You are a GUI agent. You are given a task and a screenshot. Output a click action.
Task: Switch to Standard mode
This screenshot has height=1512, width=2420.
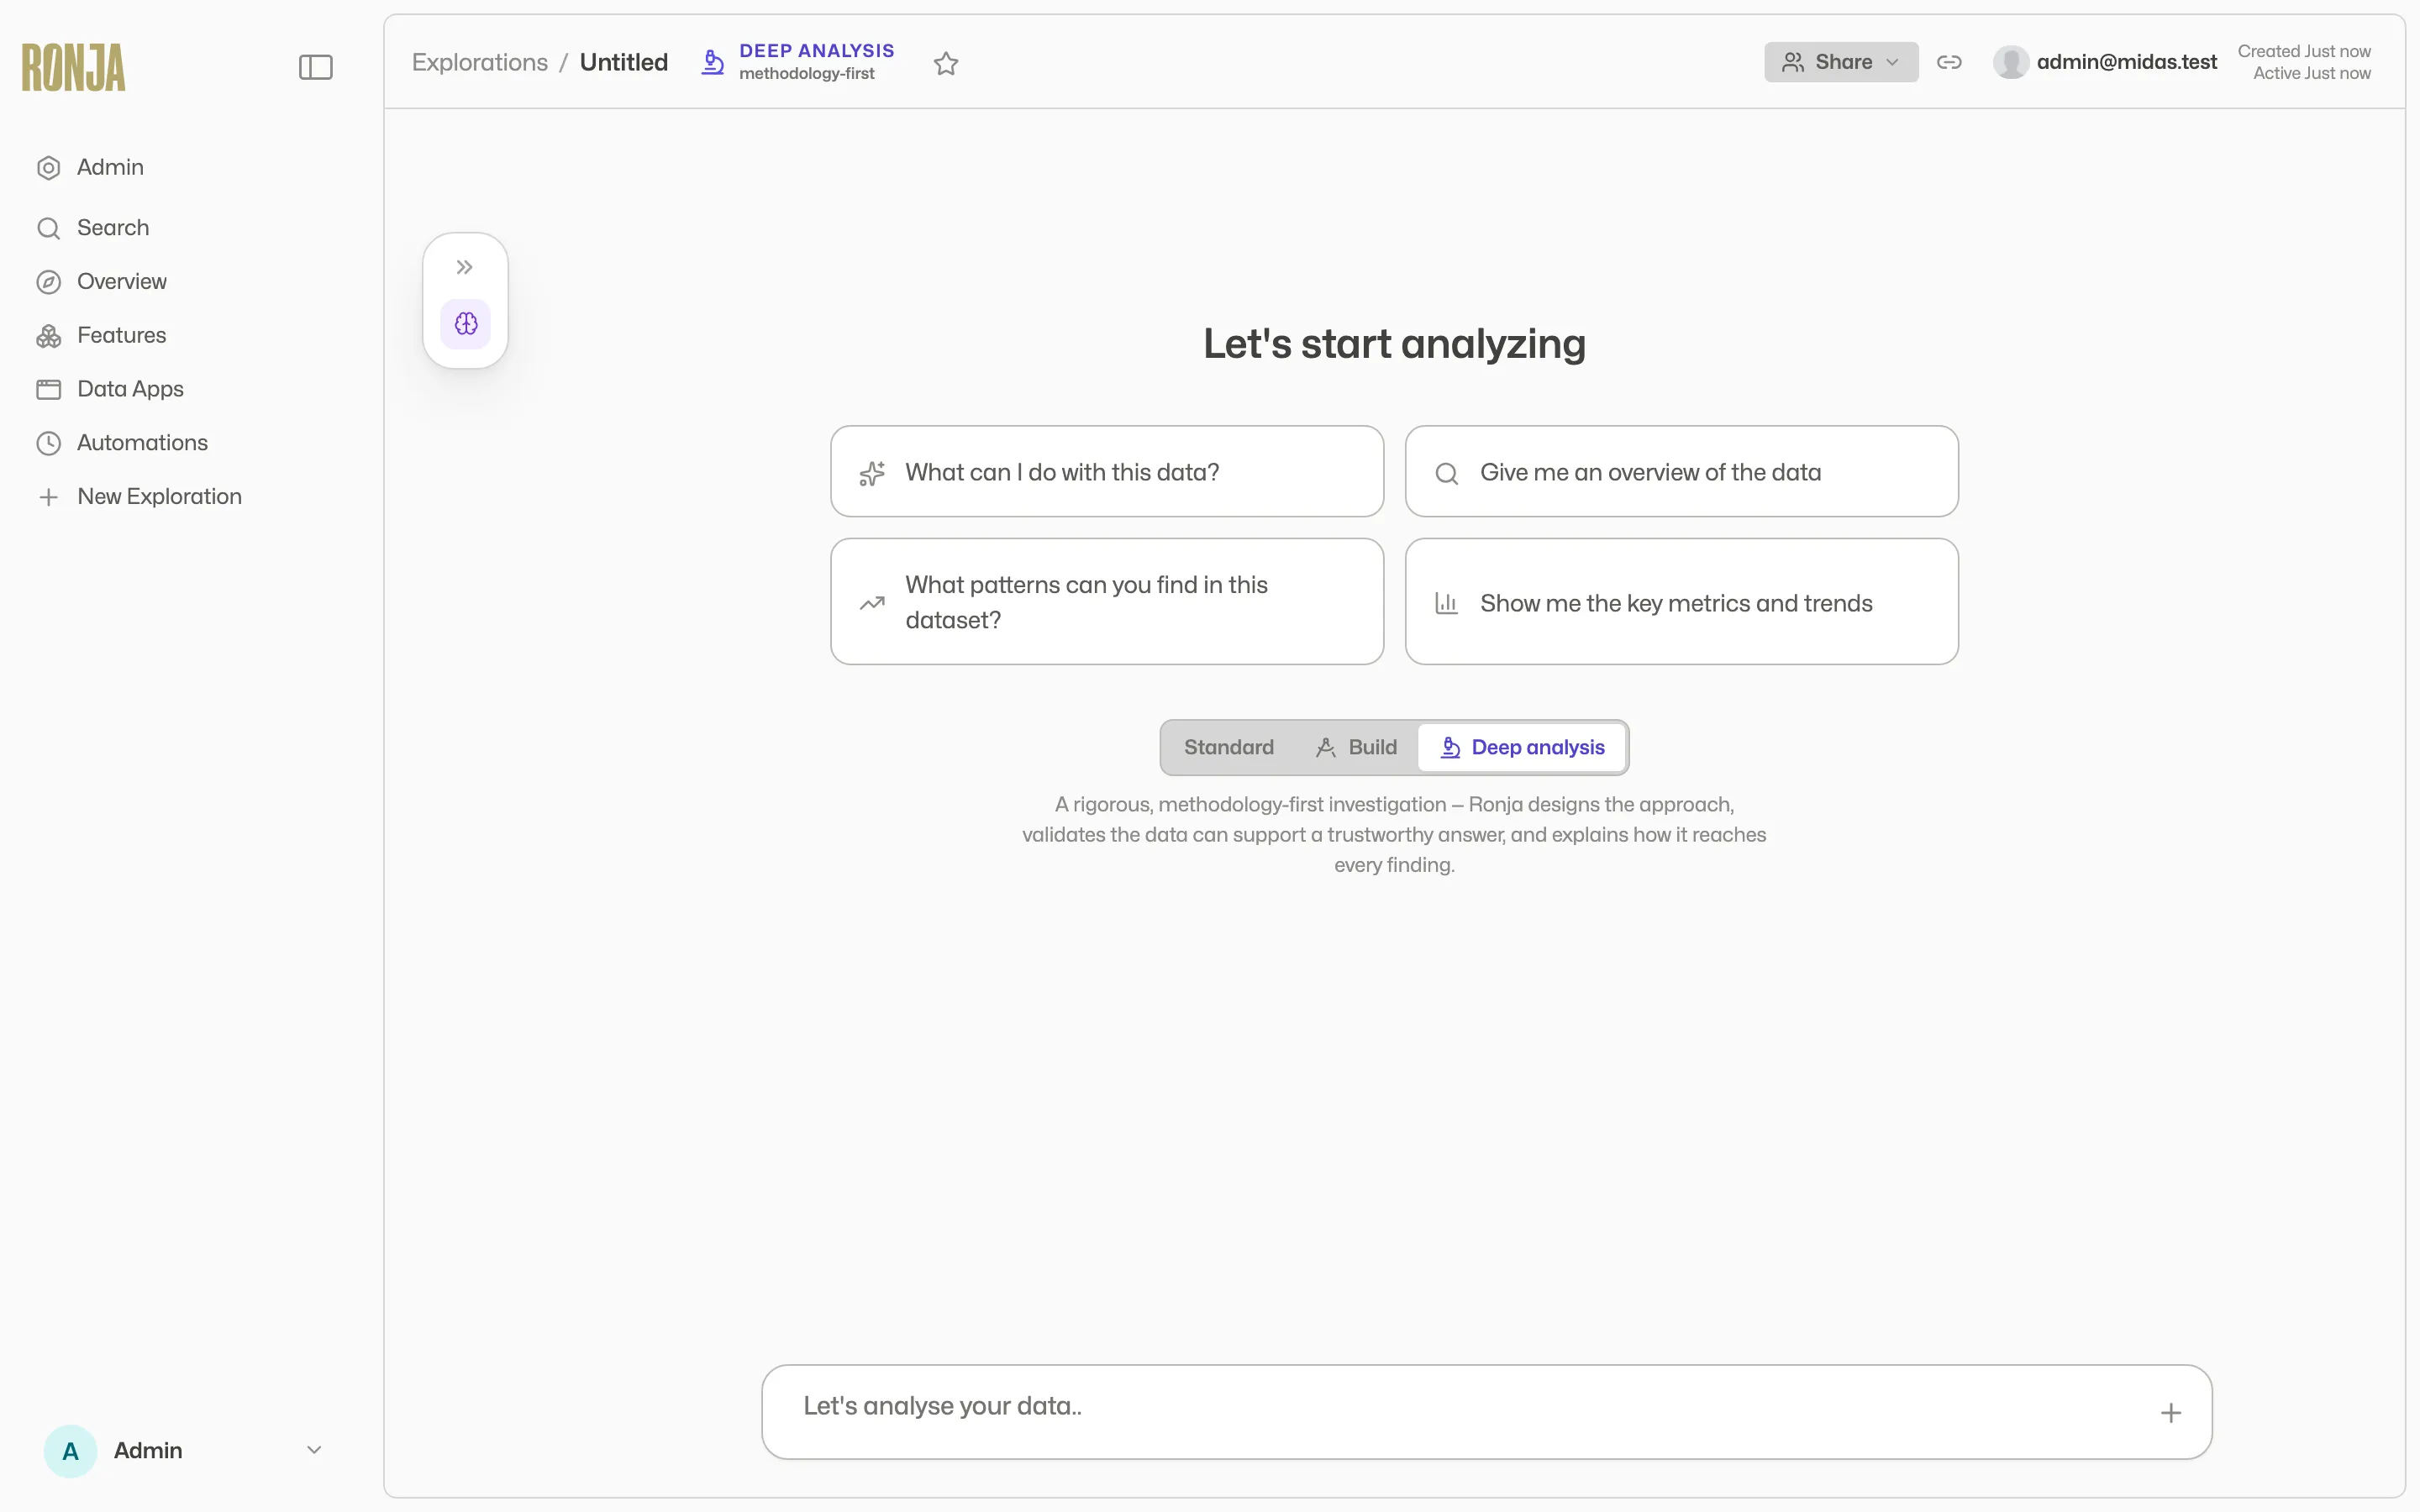[1229, 748]
